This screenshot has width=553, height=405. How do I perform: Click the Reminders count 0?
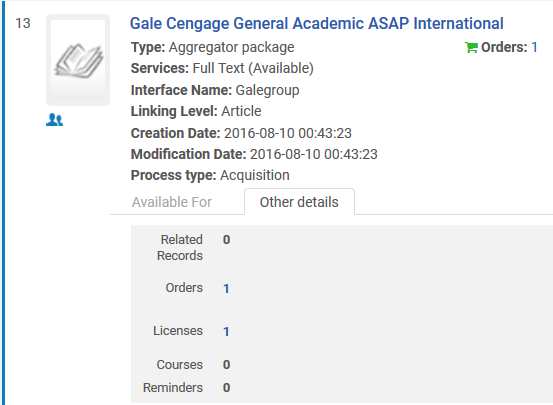[226, 388]
